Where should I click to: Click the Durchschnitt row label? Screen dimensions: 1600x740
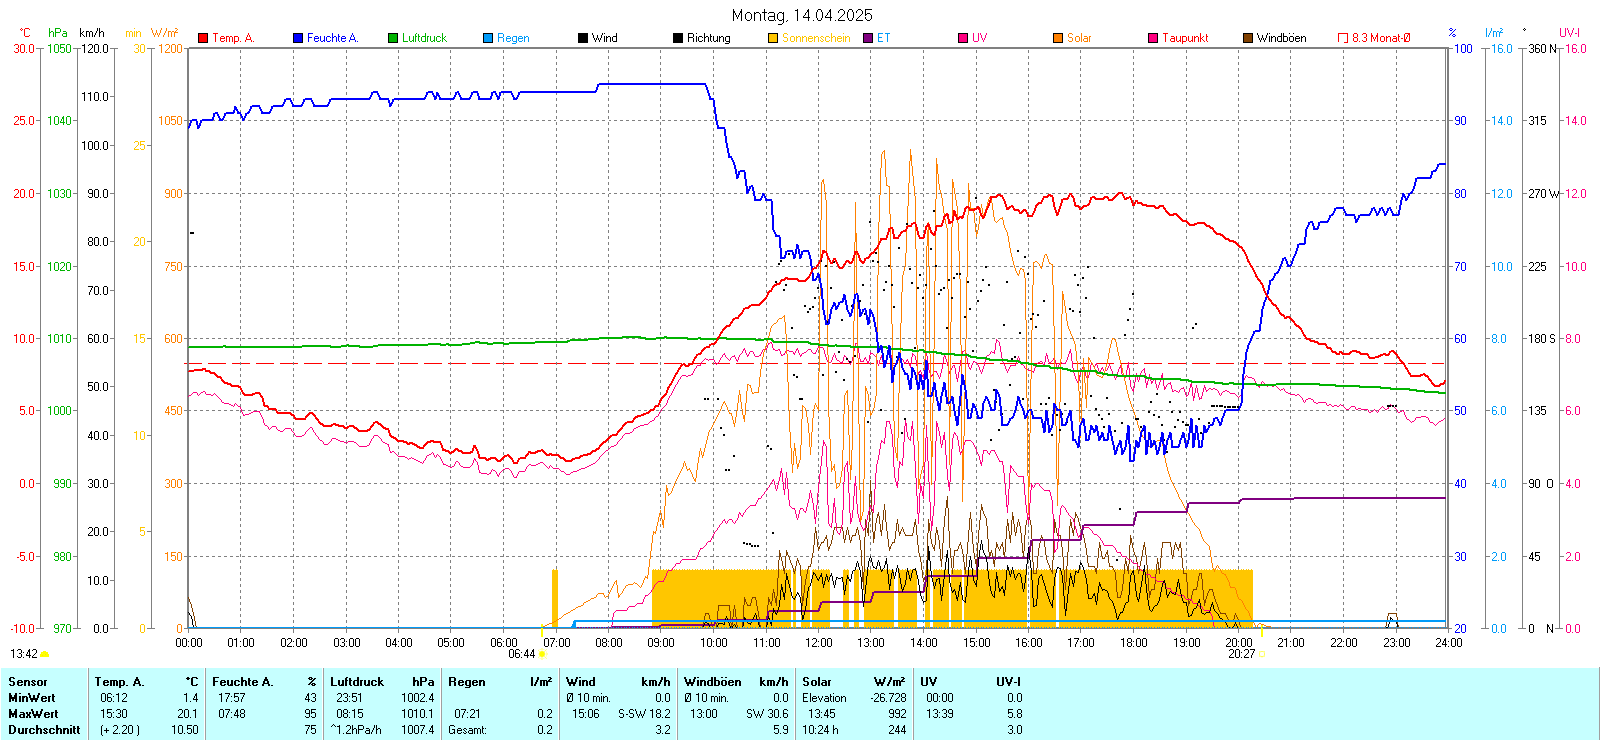(x=44, y=730)
